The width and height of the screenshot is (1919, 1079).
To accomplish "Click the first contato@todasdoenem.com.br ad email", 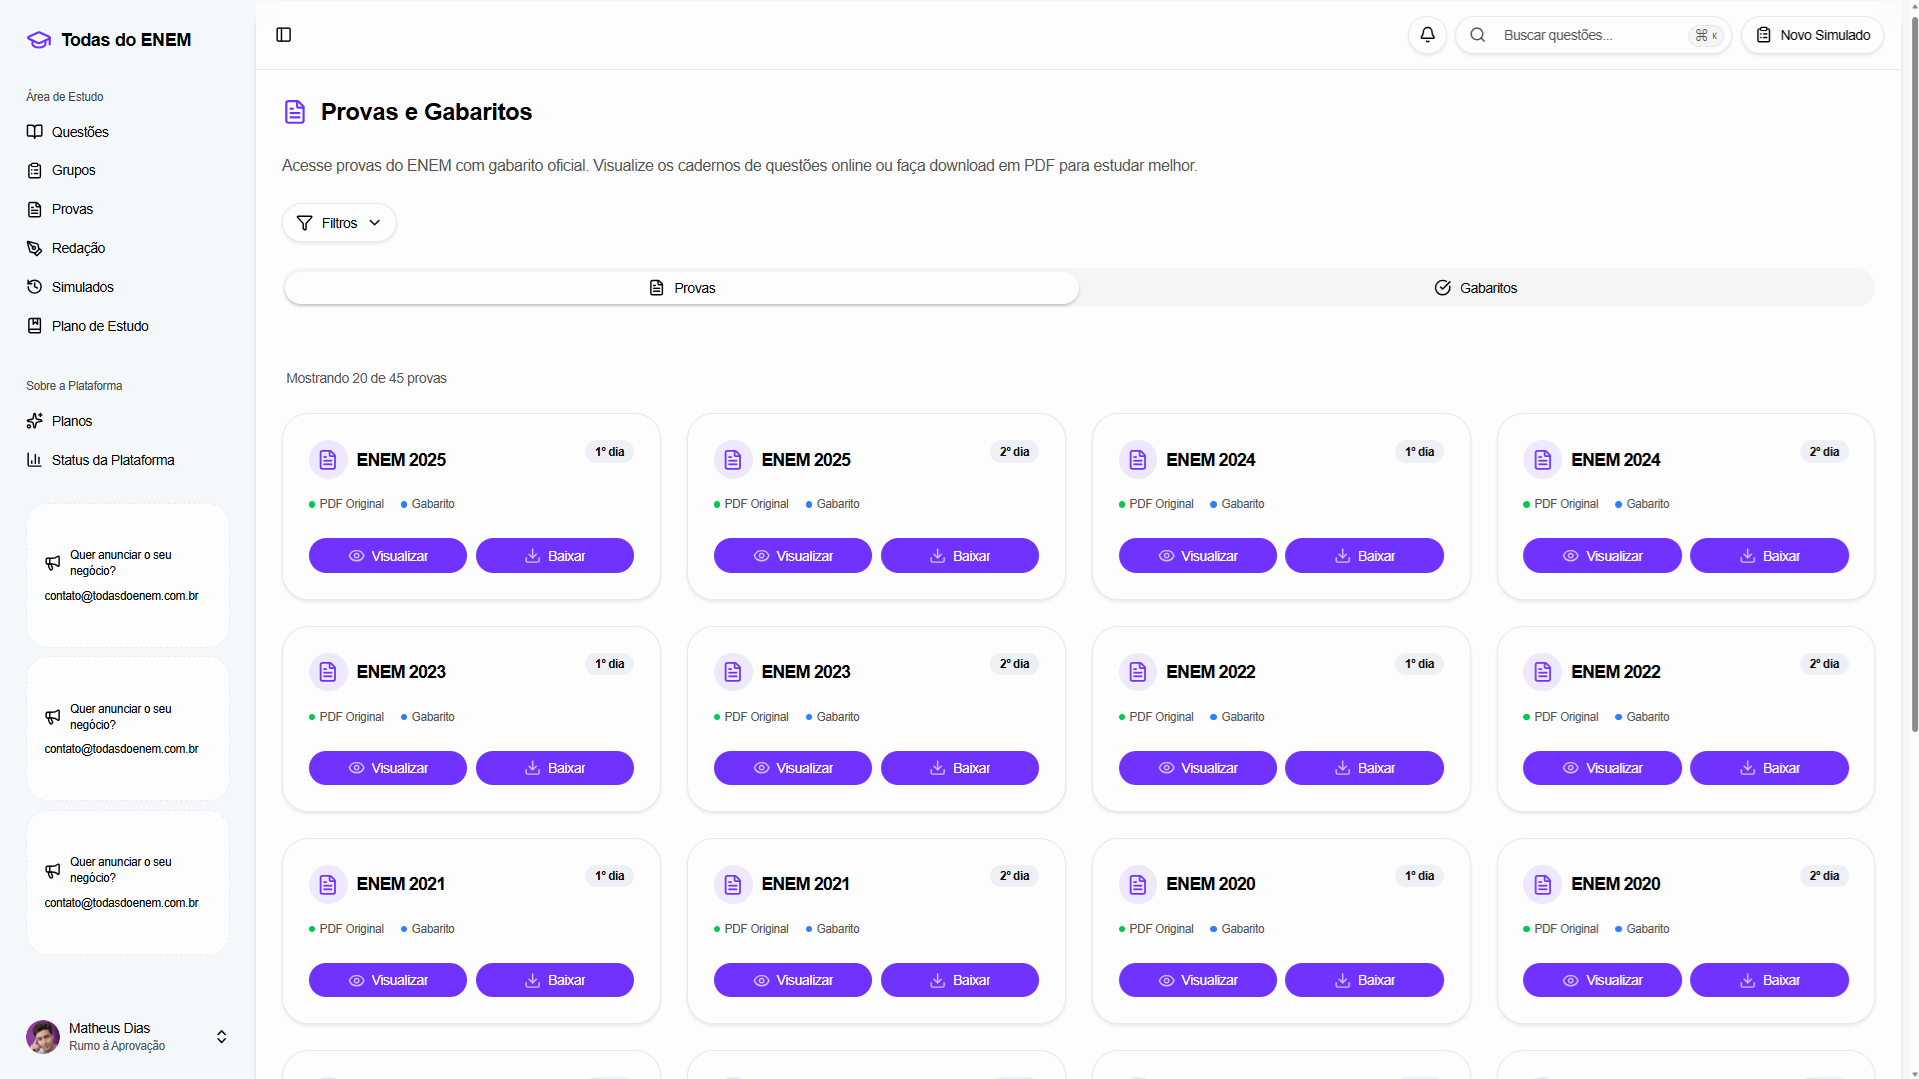I will (x=122, y=596).
